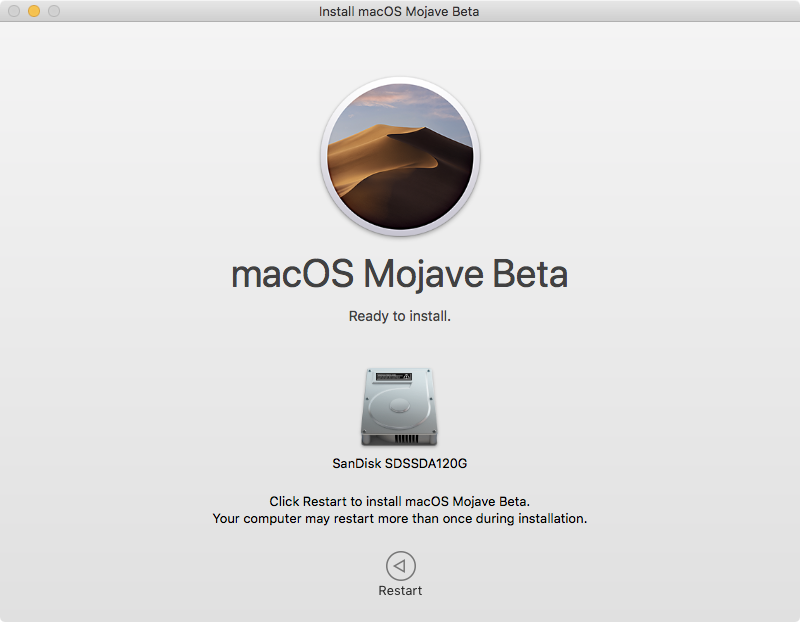Click the disabled close button in title bar

point(14,11)
